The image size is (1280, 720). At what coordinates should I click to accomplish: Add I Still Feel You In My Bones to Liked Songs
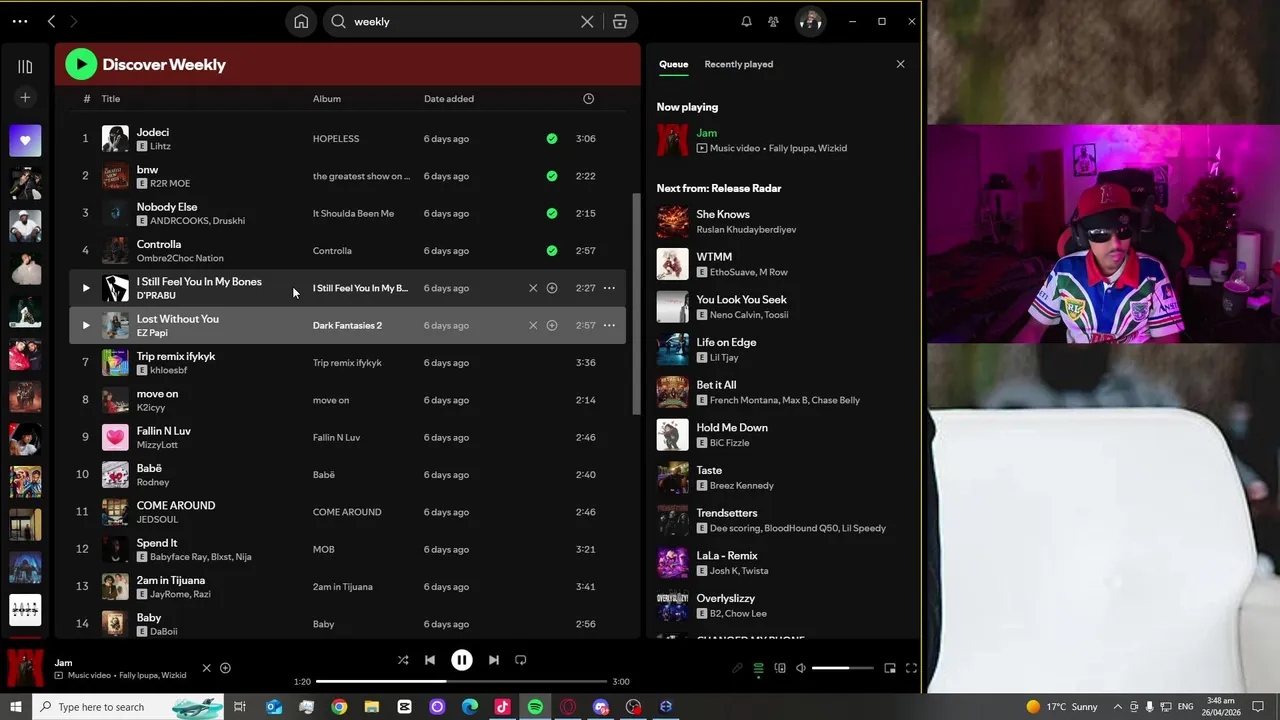click(x=552, y=288)
